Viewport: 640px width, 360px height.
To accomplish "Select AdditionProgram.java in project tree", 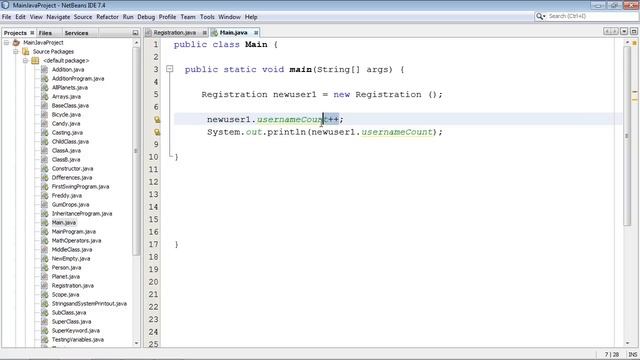I will (x=78, y=78).
